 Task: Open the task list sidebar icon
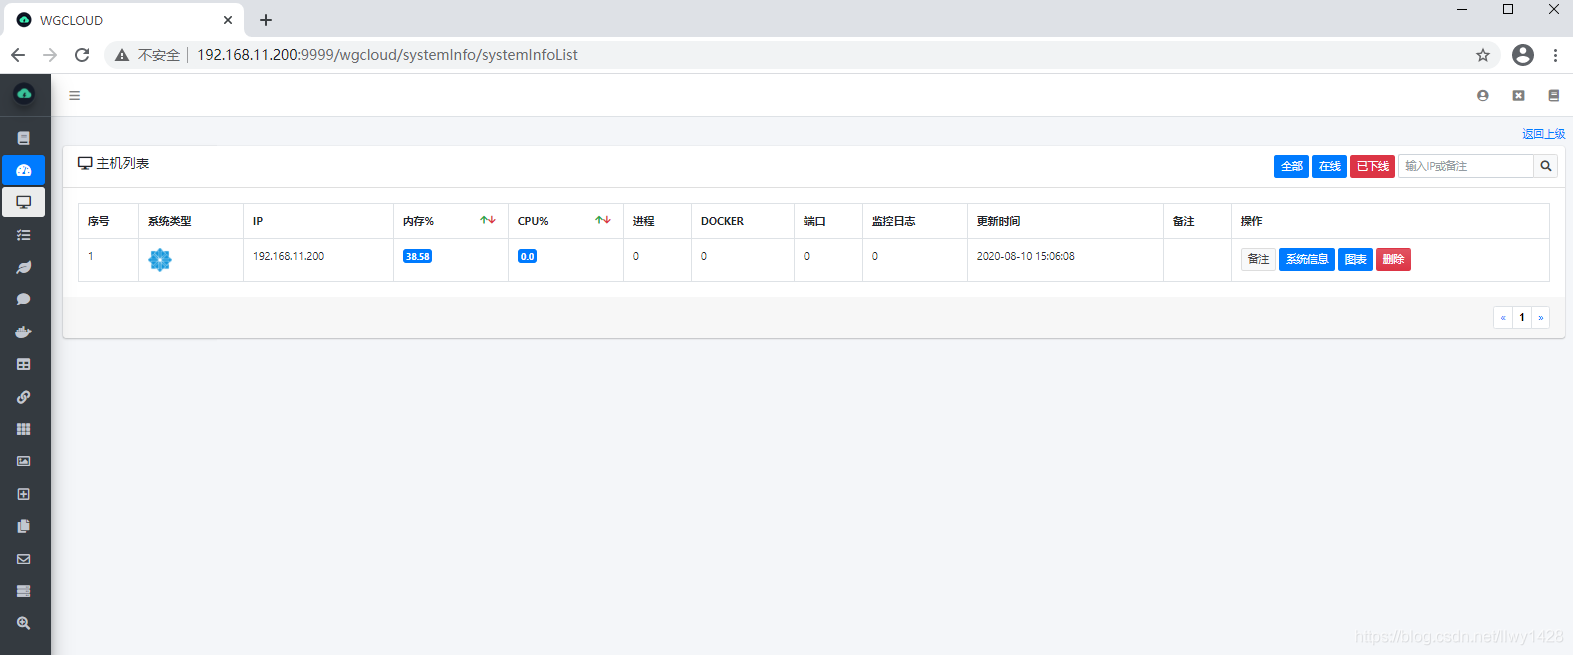pos(24,235)
